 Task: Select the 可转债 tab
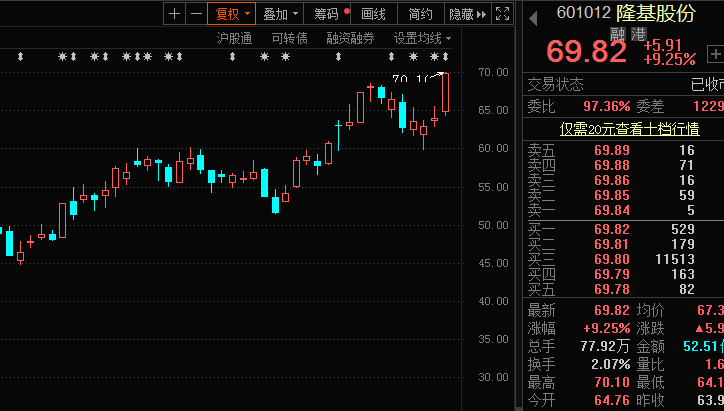(x=289, y=38)
